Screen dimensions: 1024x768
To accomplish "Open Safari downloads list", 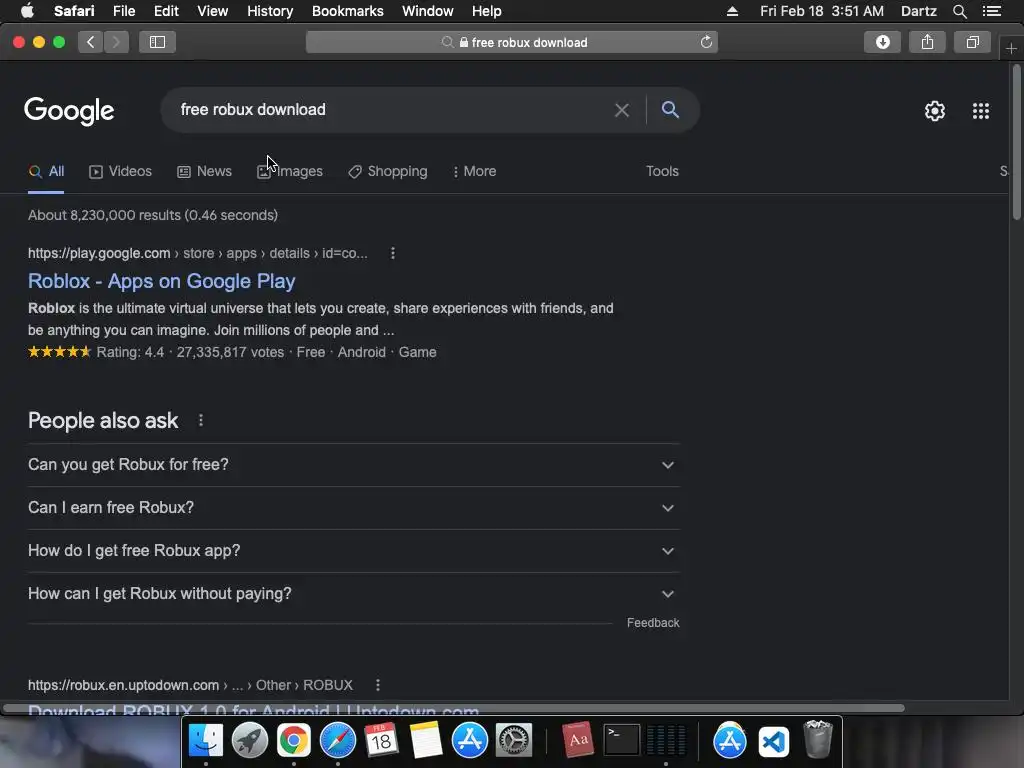I will tap(882, 42).
